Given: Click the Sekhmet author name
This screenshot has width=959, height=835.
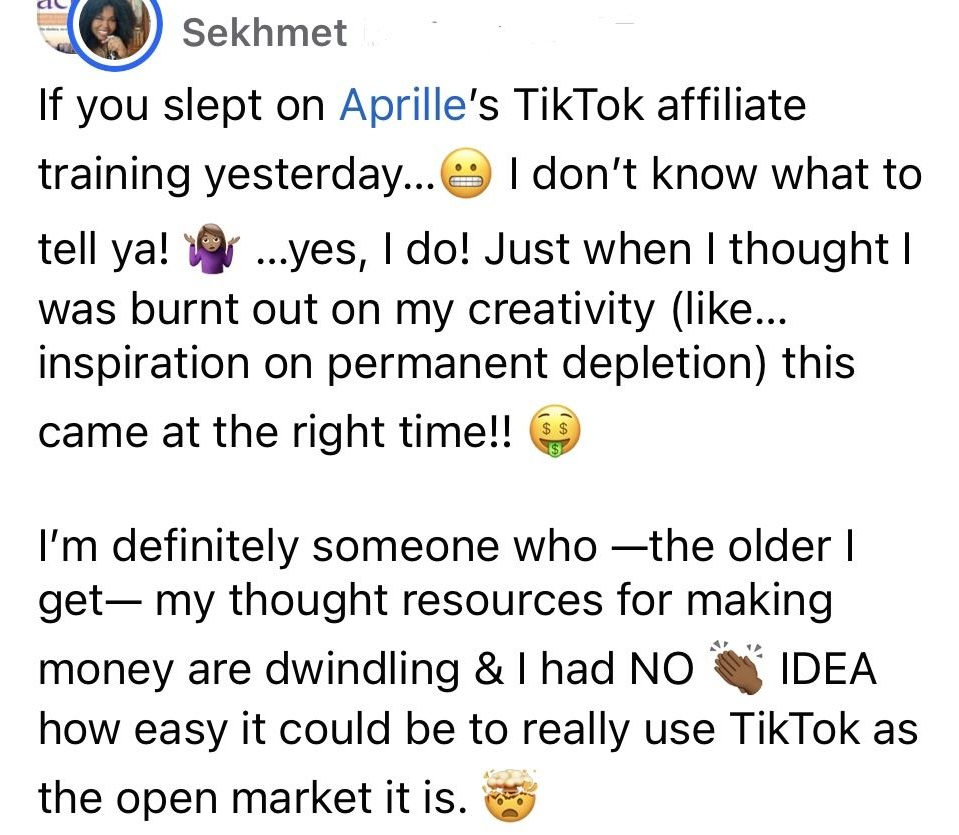Looking at the screenshot, I should coord(265,33).
